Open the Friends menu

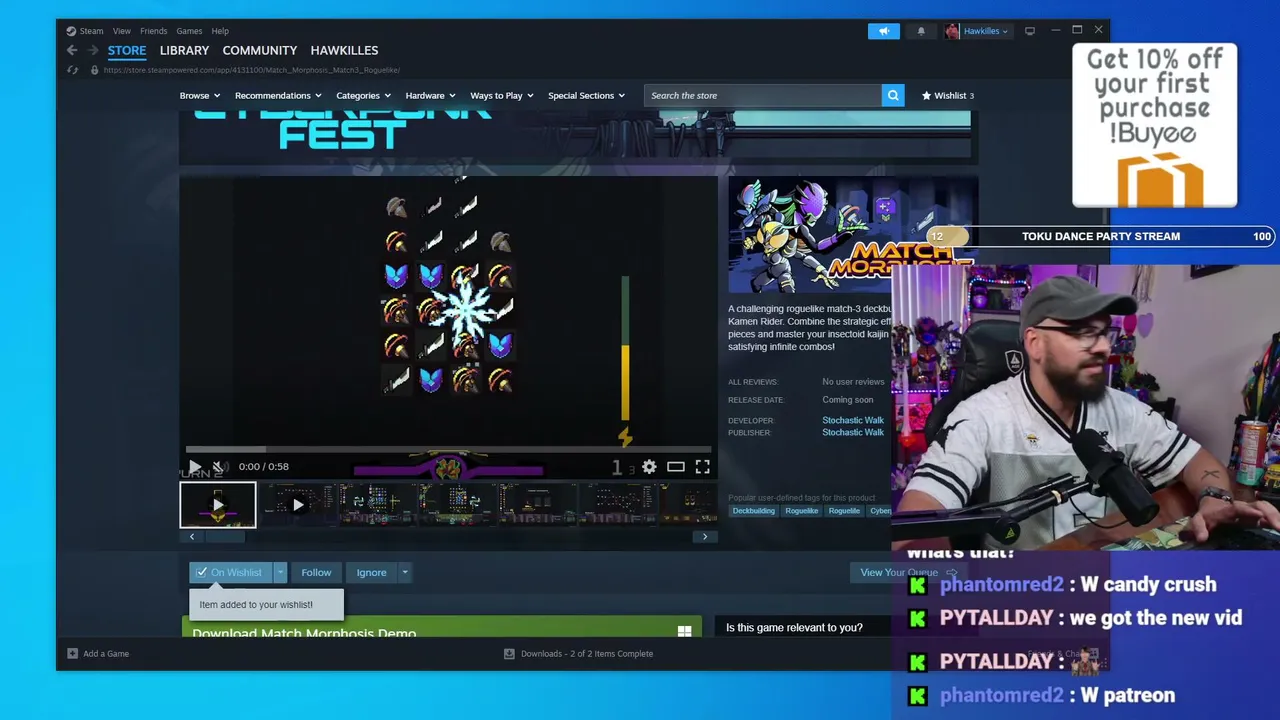point(154,31)
